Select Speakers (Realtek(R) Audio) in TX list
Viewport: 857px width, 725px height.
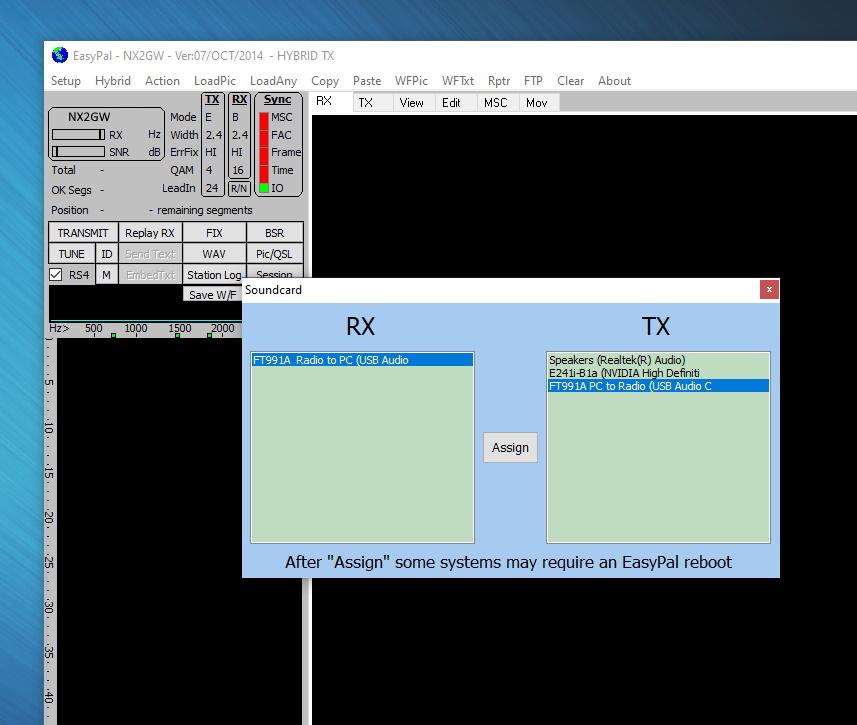617,360
